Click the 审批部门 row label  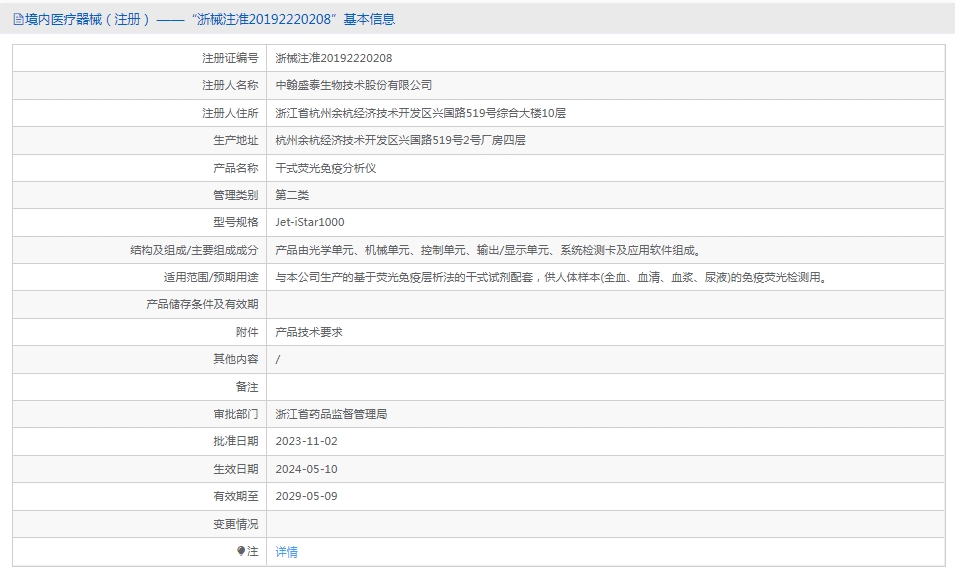pyautogui.click(x=236, y=414)
